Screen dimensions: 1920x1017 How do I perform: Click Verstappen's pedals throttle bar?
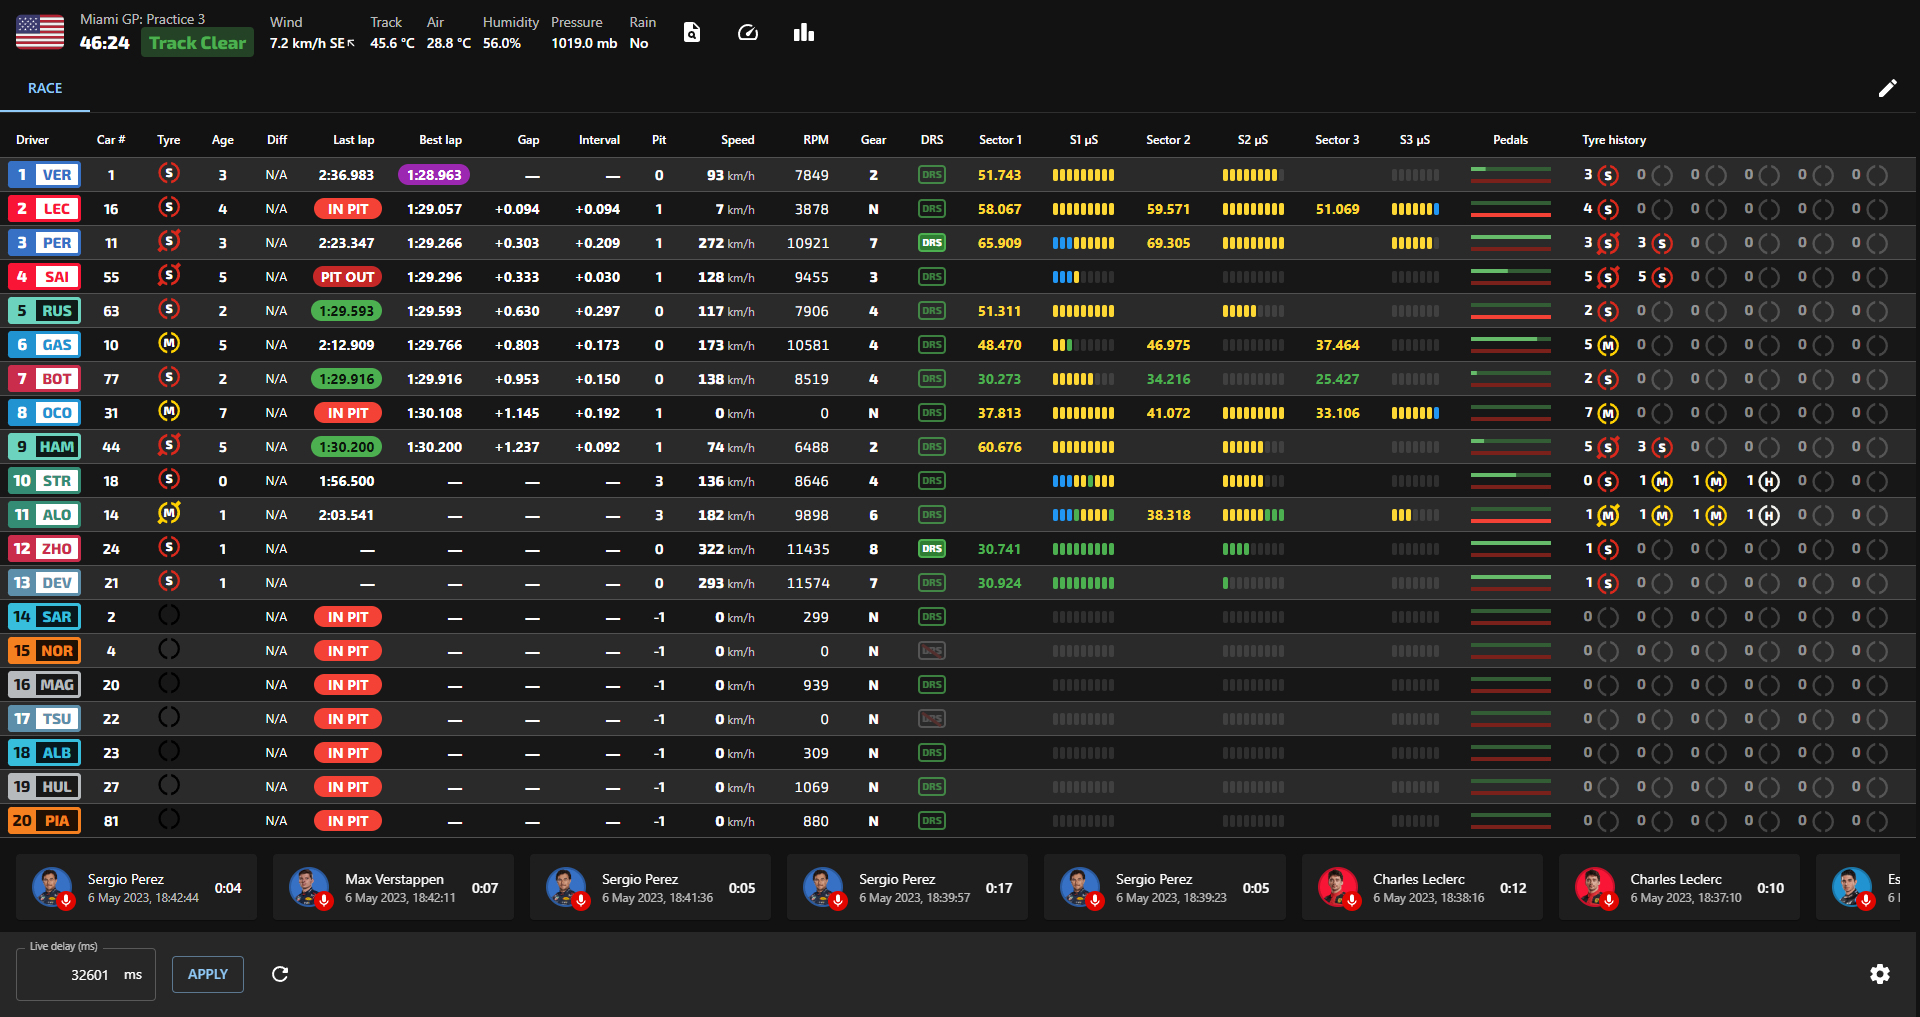(x=1510, y=170)
